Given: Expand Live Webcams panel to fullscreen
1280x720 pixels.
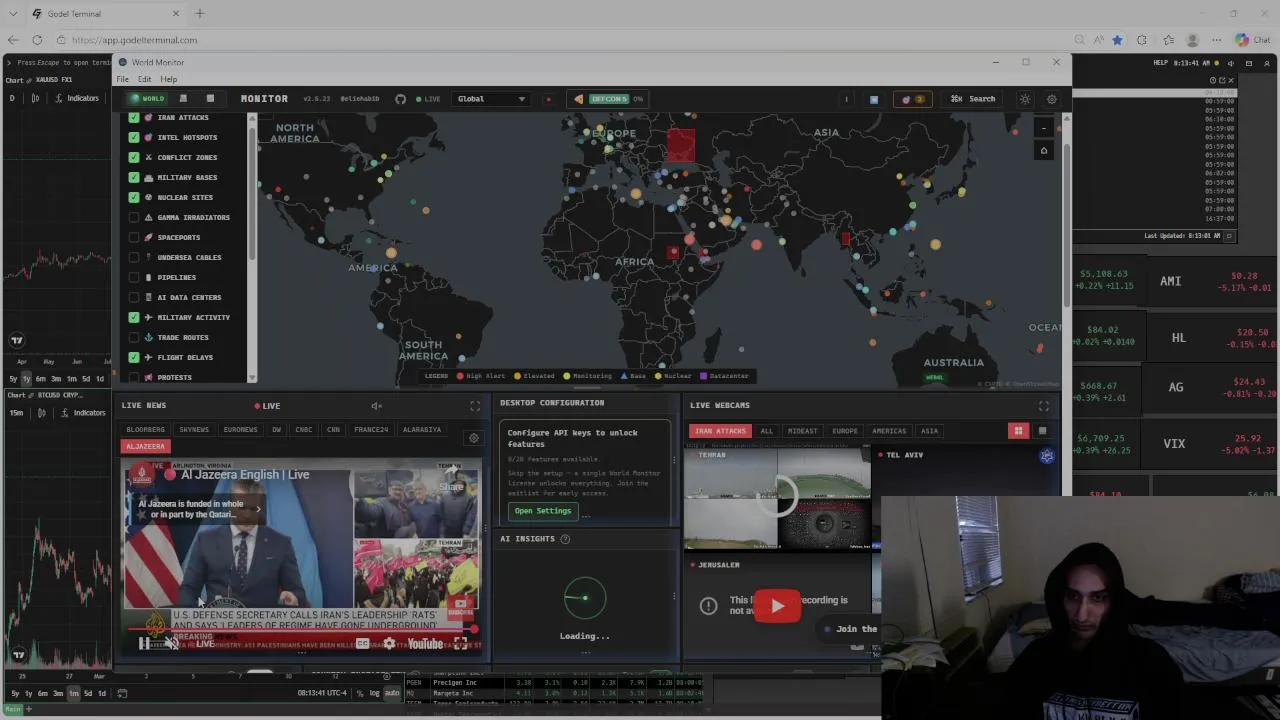Looking at the screenshot, I should point(1044,405).
